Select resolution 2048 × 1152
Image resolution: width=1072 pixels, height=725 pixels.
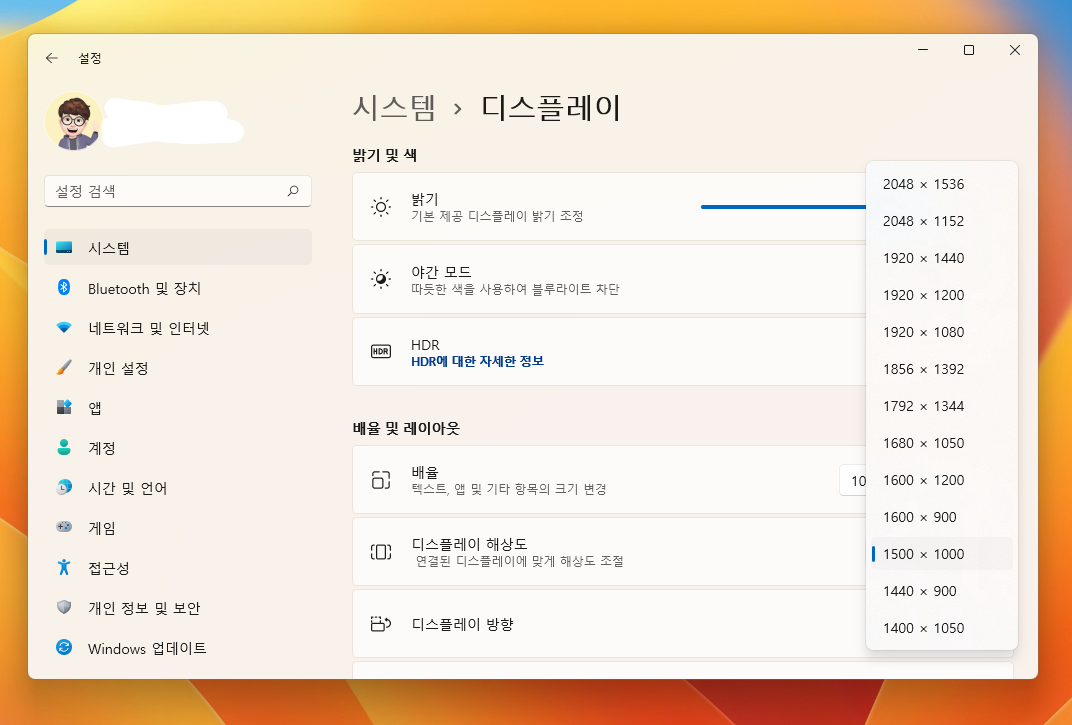coord(941,221)
